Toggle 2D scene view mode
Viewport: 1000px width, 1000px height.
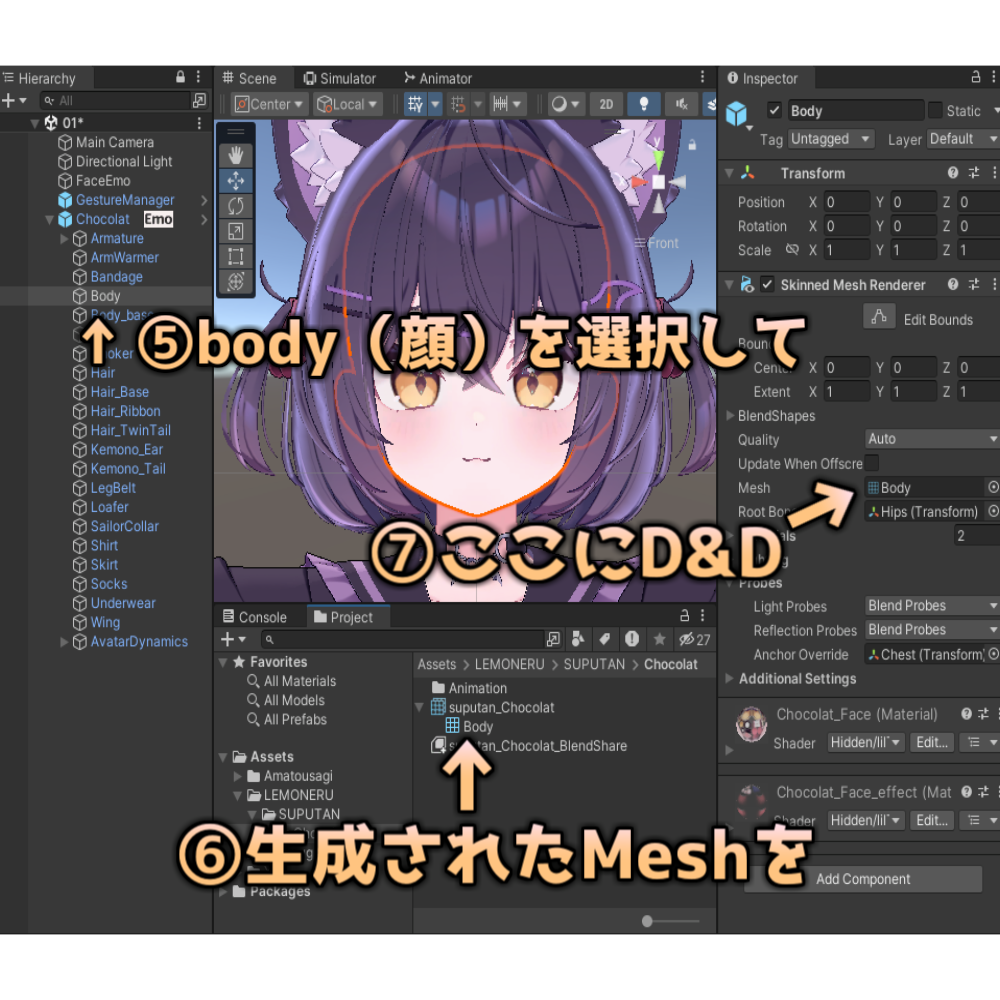(606, 104)
